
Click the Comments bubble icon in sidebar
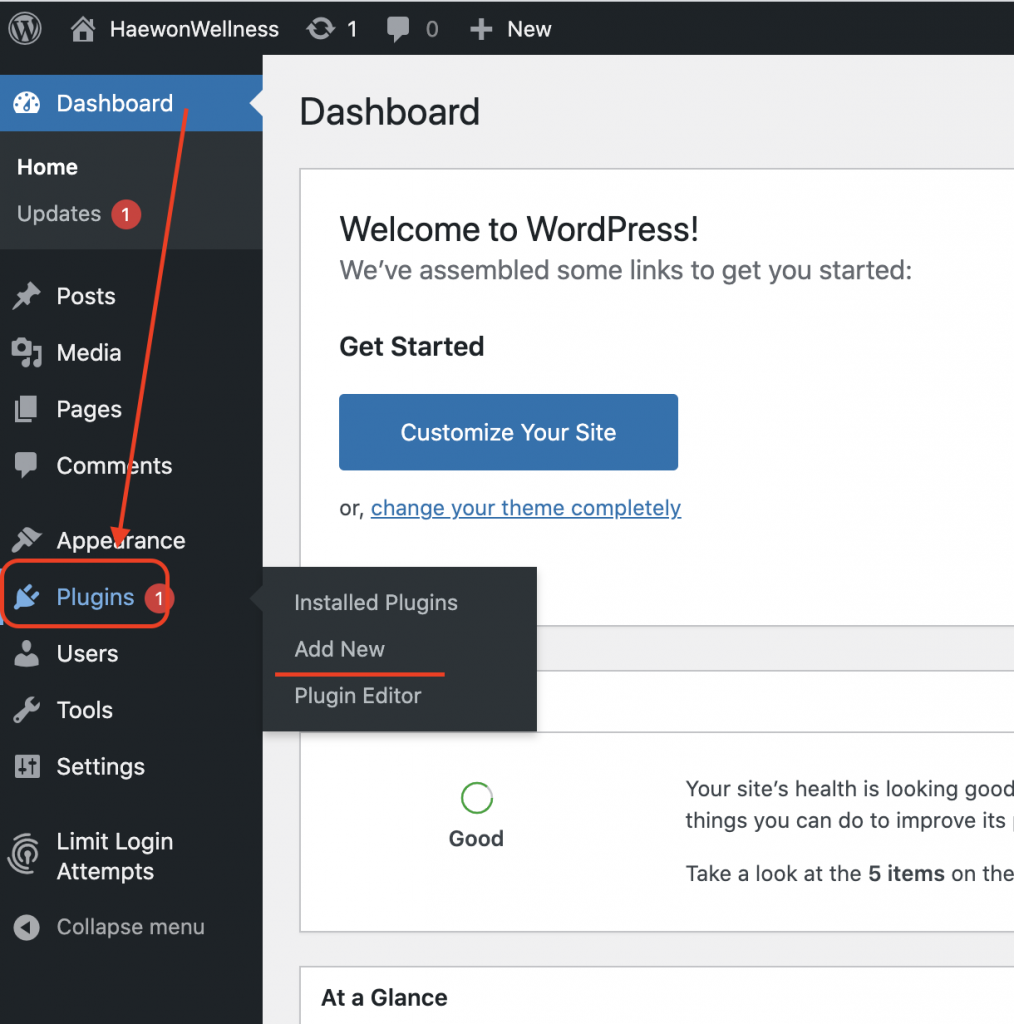[x=26, y=465]
